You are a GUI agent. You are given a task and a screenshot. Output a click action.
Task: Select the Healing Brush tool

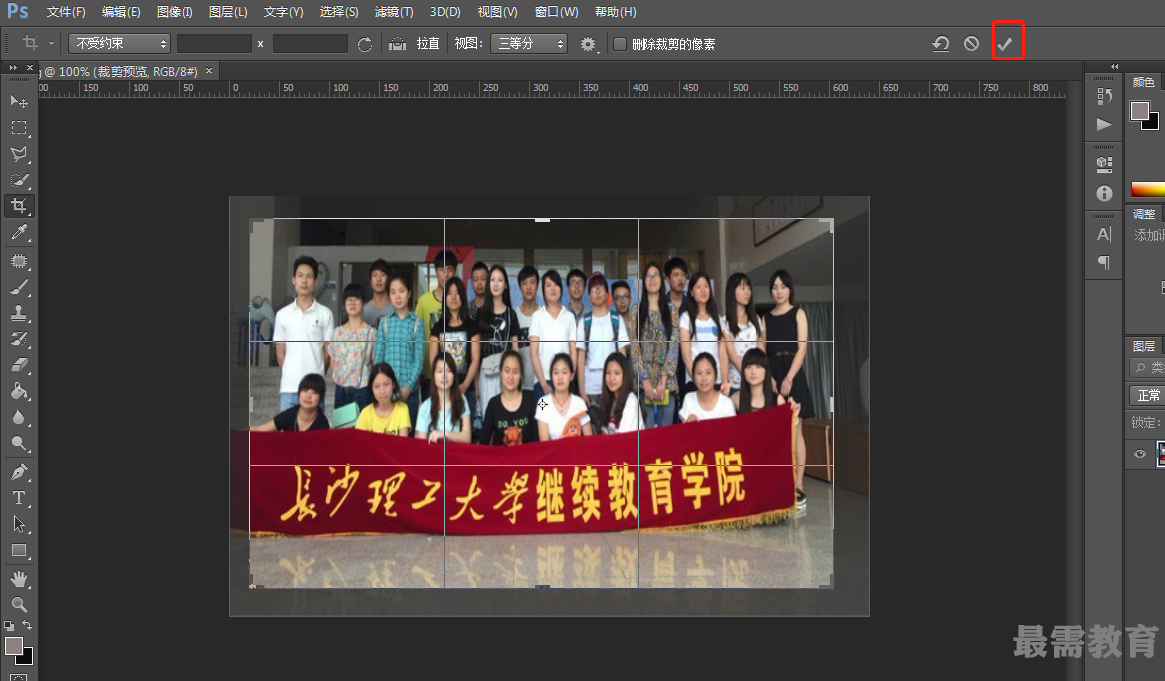pos(19,261)
